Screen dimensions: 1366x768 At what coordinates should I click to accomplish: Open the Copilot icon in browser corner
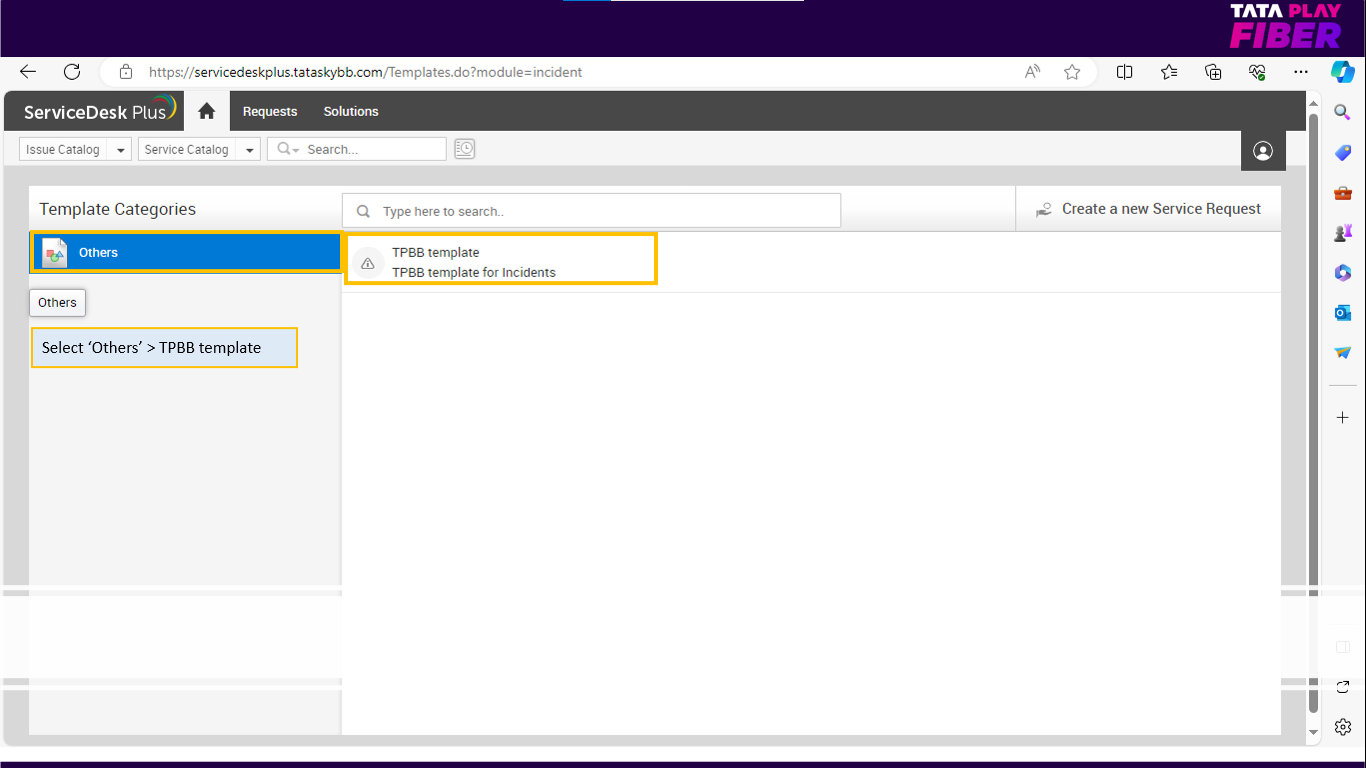click(1342, 72)
